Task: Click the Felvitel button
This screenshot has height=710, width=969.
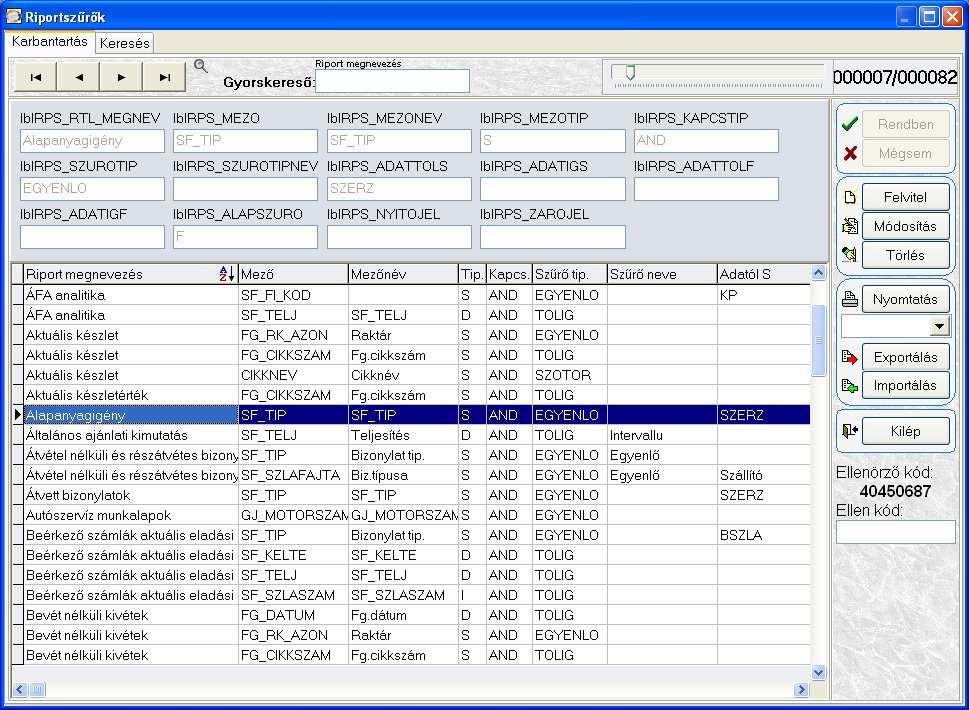Action: [x=905, y=197]
